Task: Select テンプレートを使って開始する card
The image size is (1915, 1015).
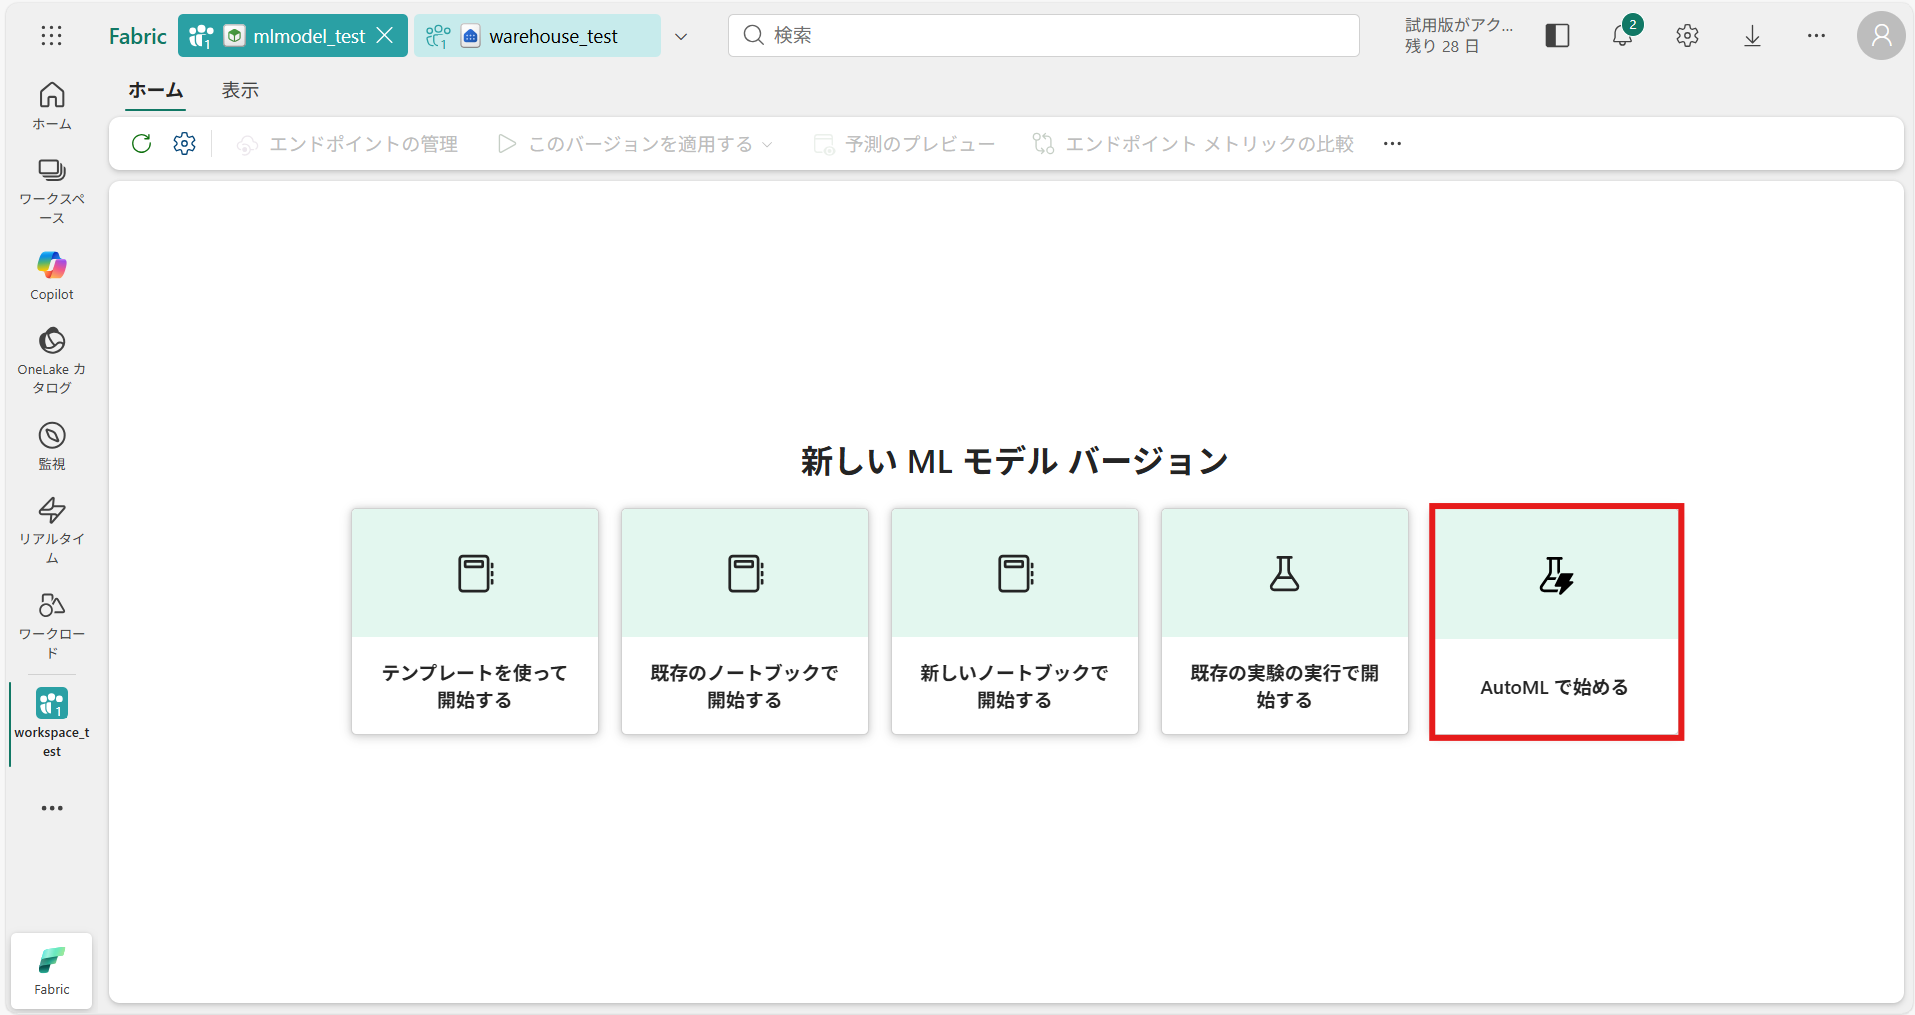Action: pos(475,622)
